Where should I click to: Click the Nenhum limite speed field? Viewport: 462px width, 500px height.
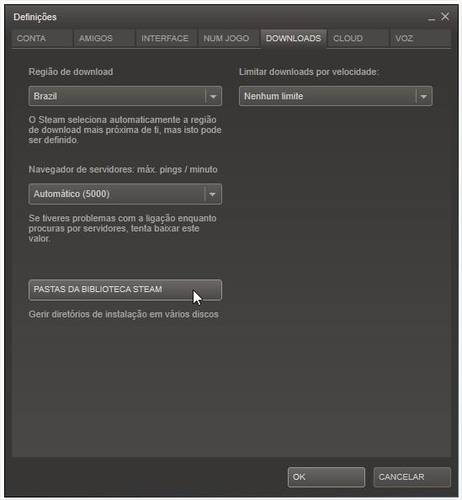coord(336,96)
